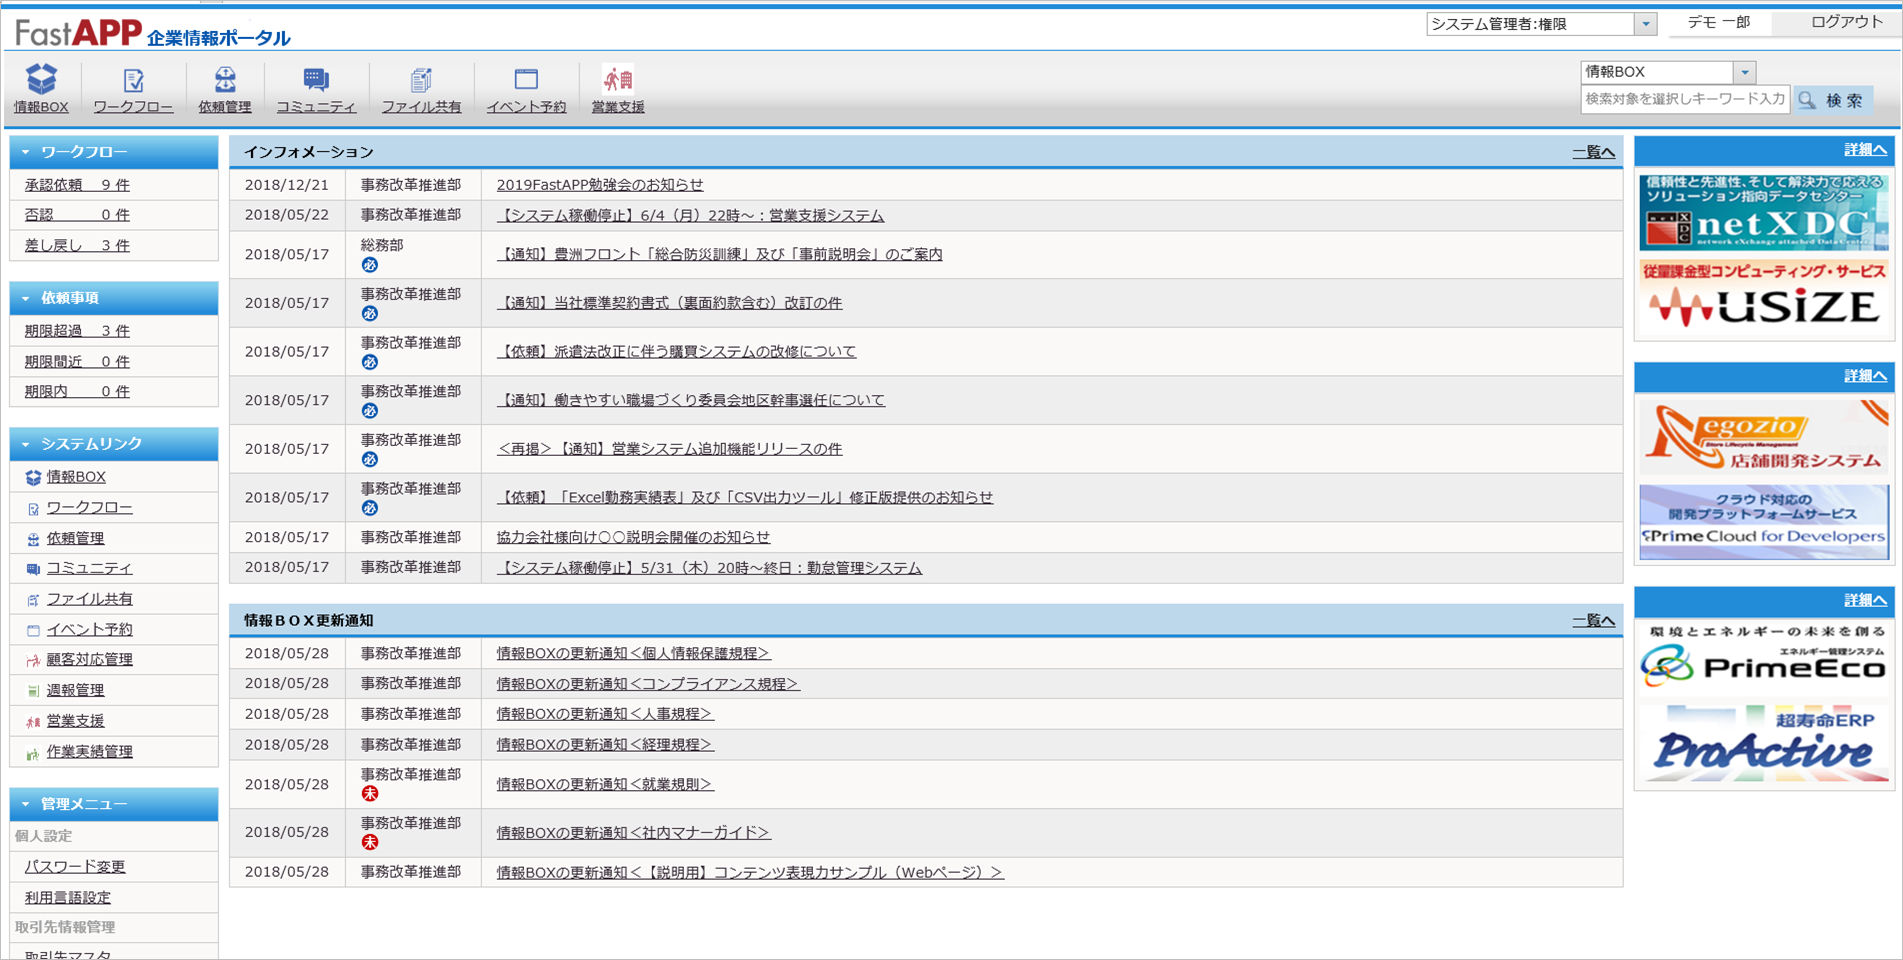
Task: Open 営業支援 toolbar icon
Action: pos(618,88)
